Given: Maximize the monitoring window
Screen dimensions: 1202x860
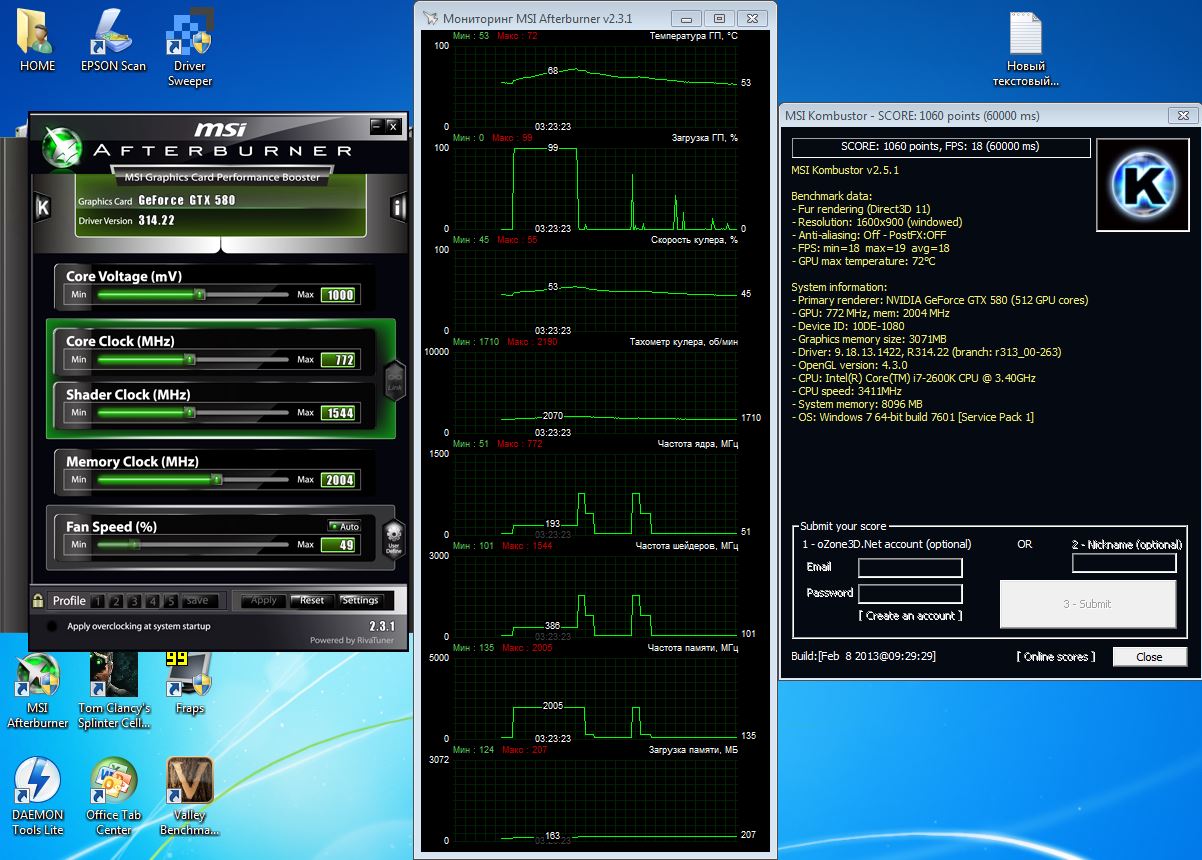Looking at the screenshot, I should (x=718, y=18).
